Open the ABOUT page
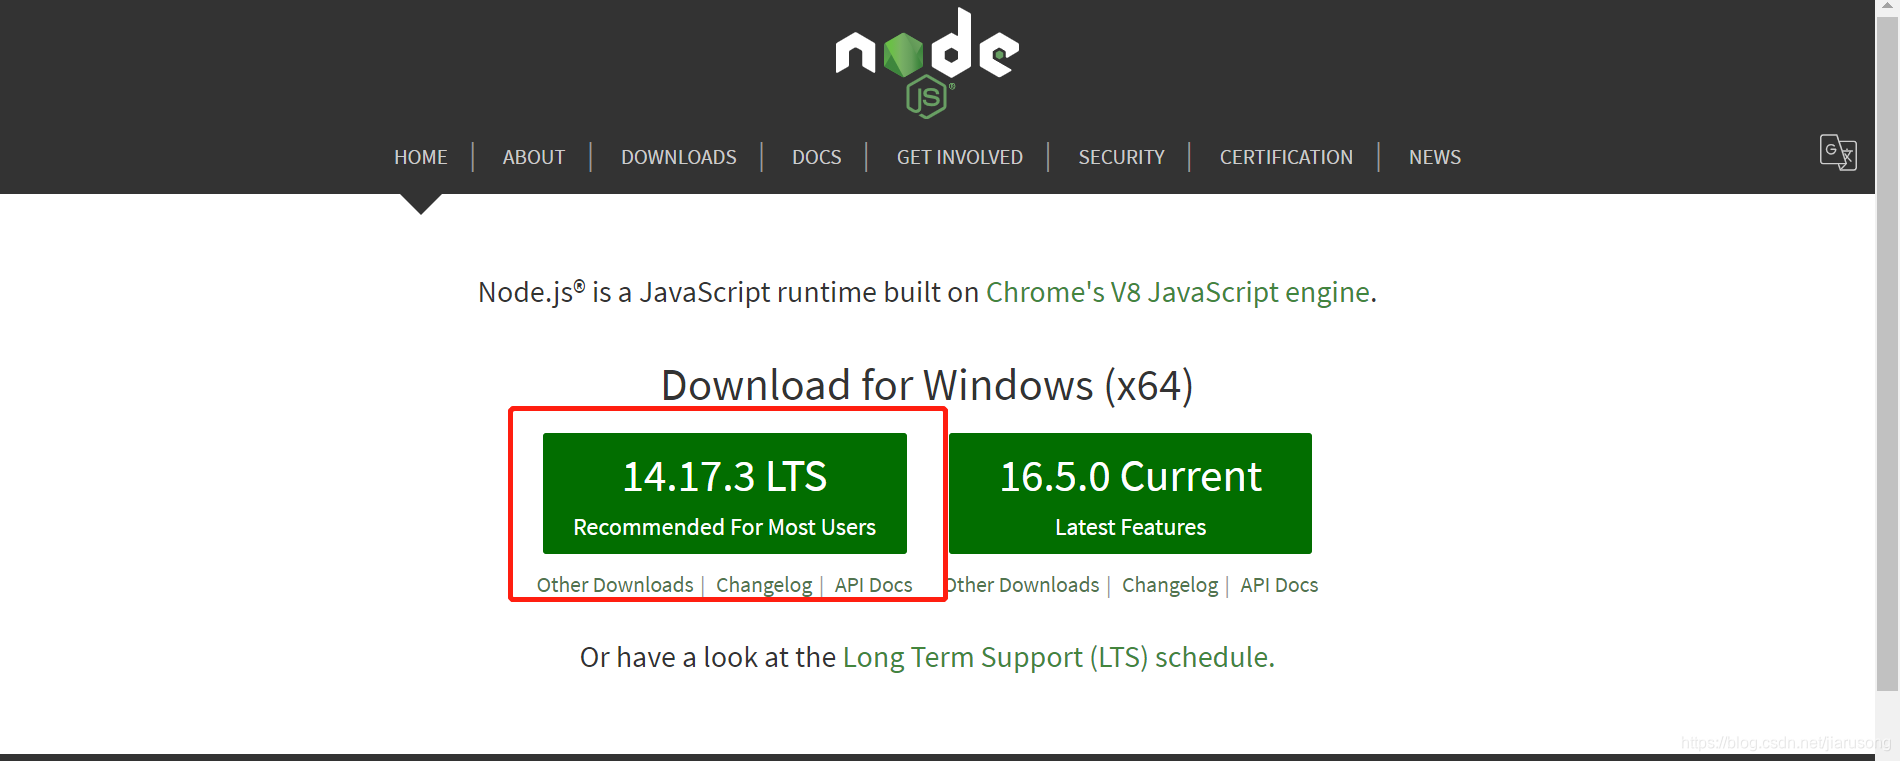 534,157
